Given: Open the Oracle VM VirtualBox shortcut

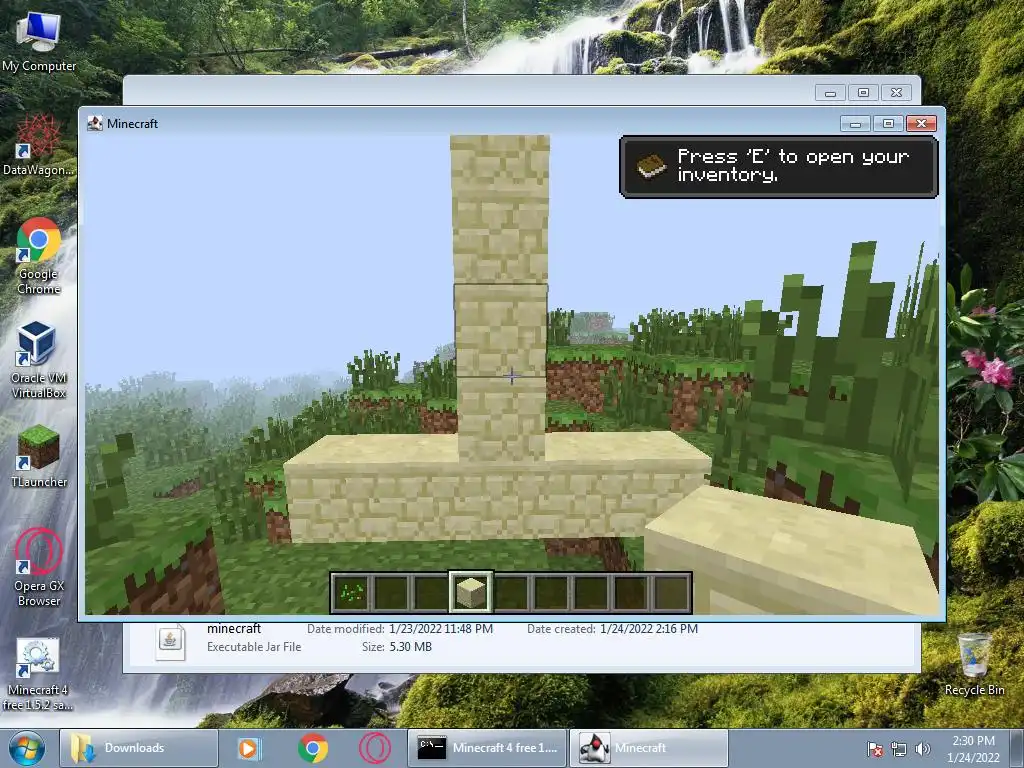Looking at the screenshot, I should tap(39, 360).
